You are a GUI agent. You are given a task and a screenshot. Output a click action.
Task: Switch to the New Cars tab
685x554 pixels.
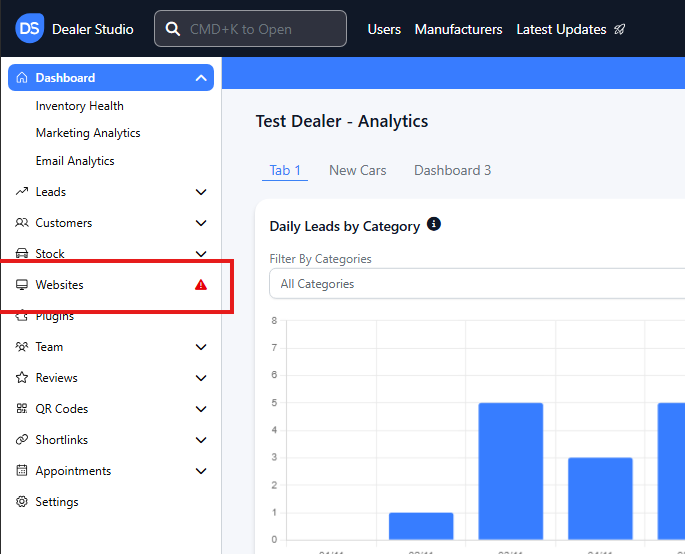pos(357,170)
